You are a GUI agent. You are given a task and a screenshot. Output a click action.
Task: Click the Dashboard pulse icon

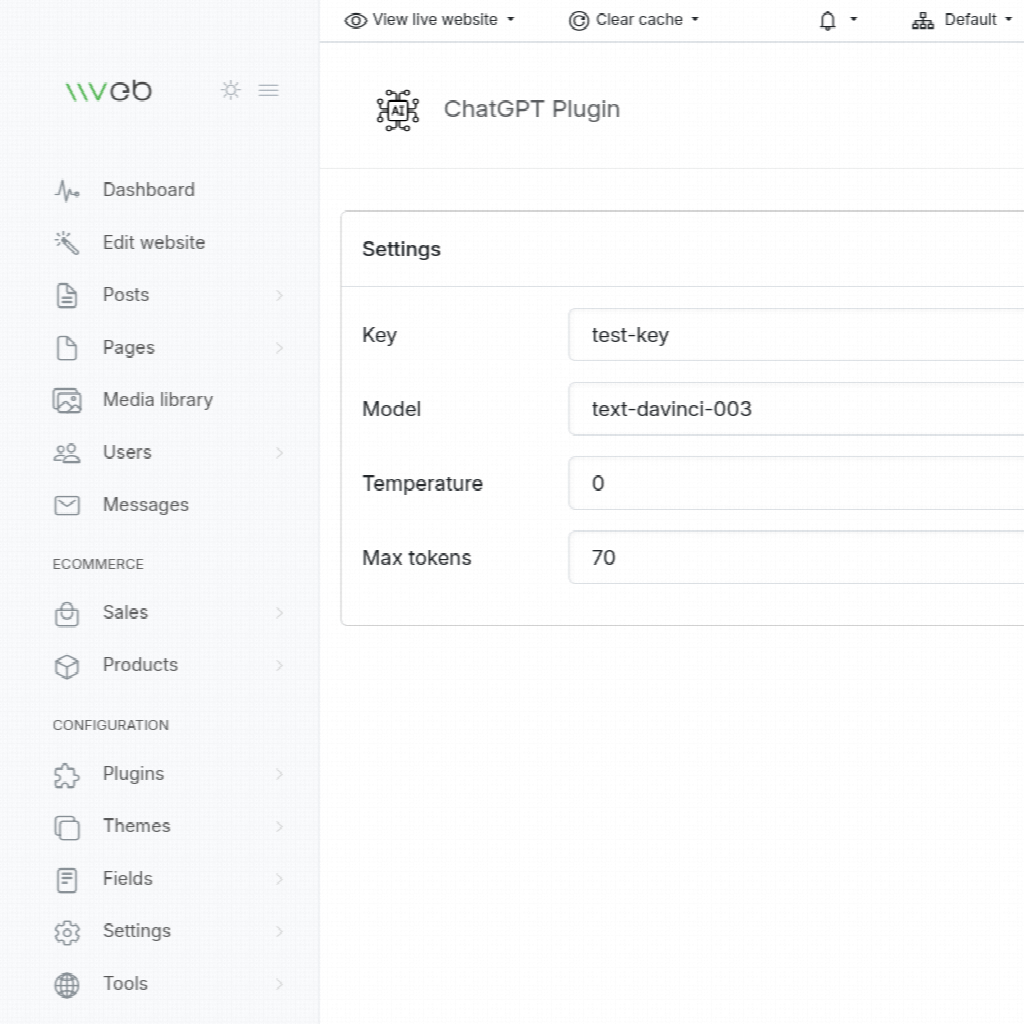coord(66,191)
